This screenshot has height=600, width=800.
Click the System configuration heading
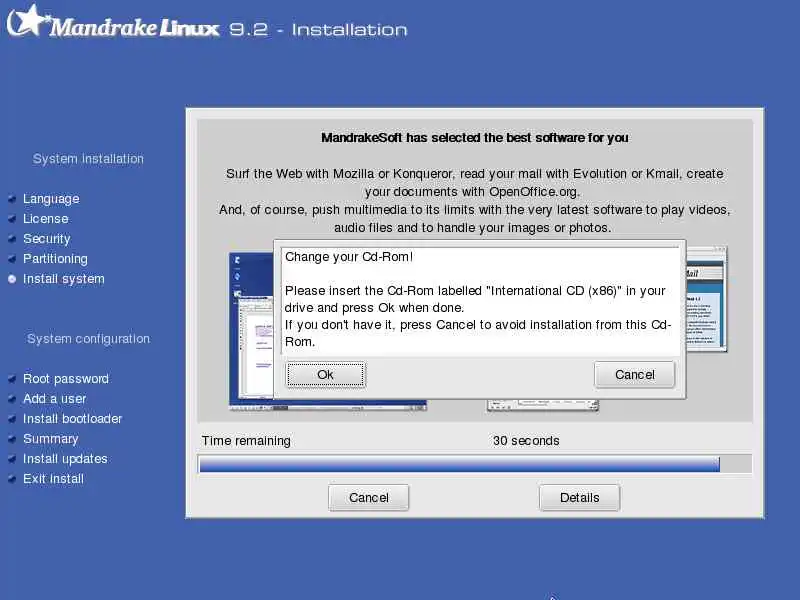(x=88, y=339)
